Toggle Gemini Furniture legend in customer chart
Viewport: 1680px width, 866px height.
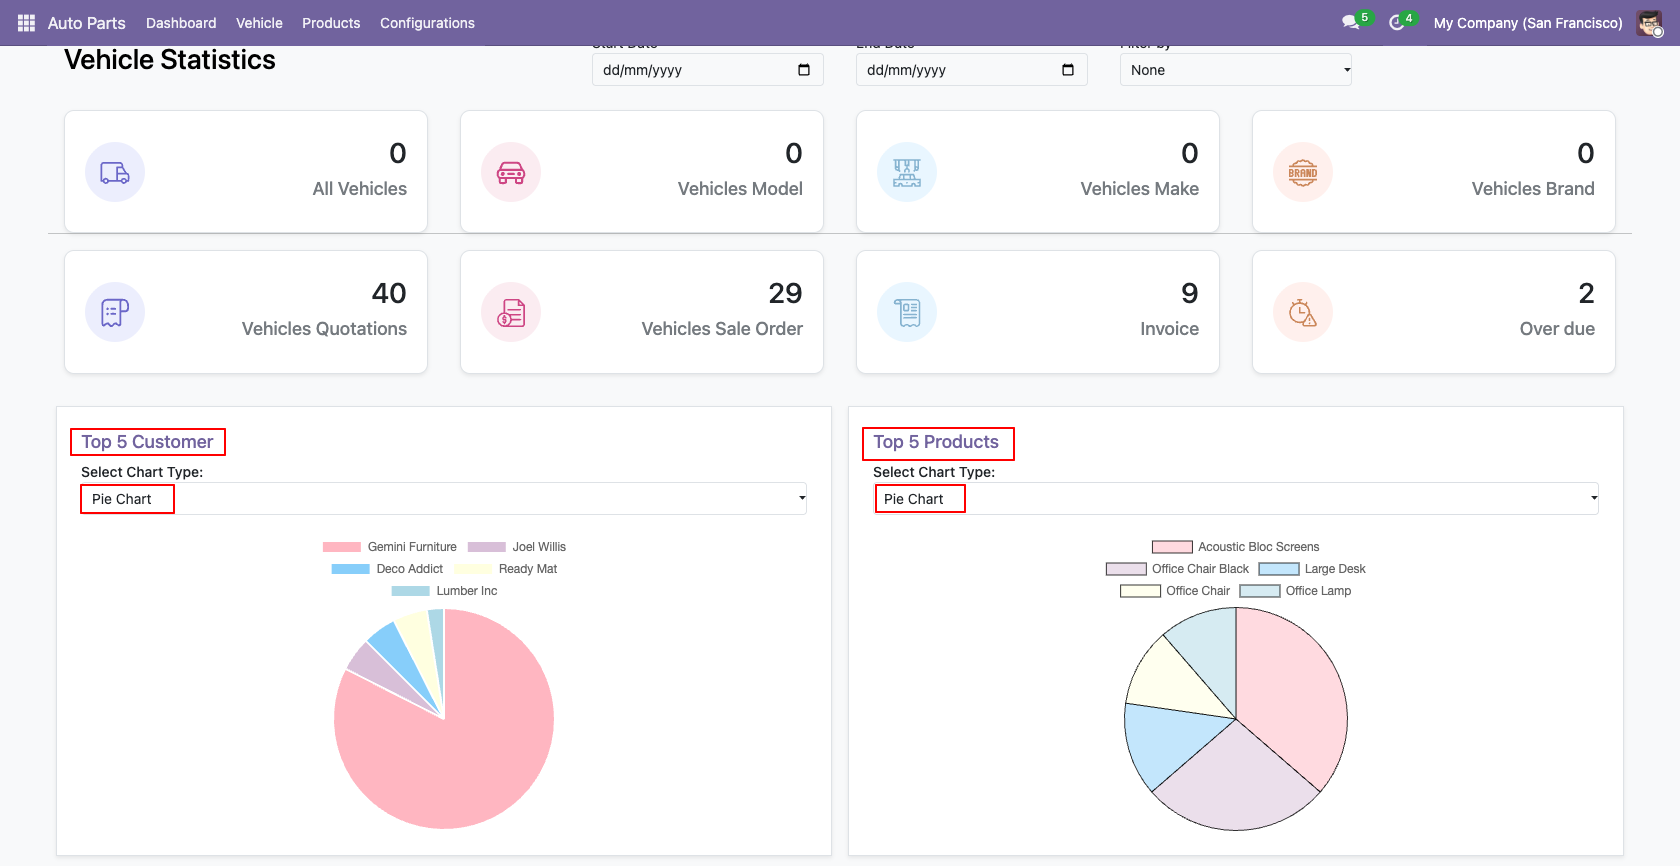390,547
